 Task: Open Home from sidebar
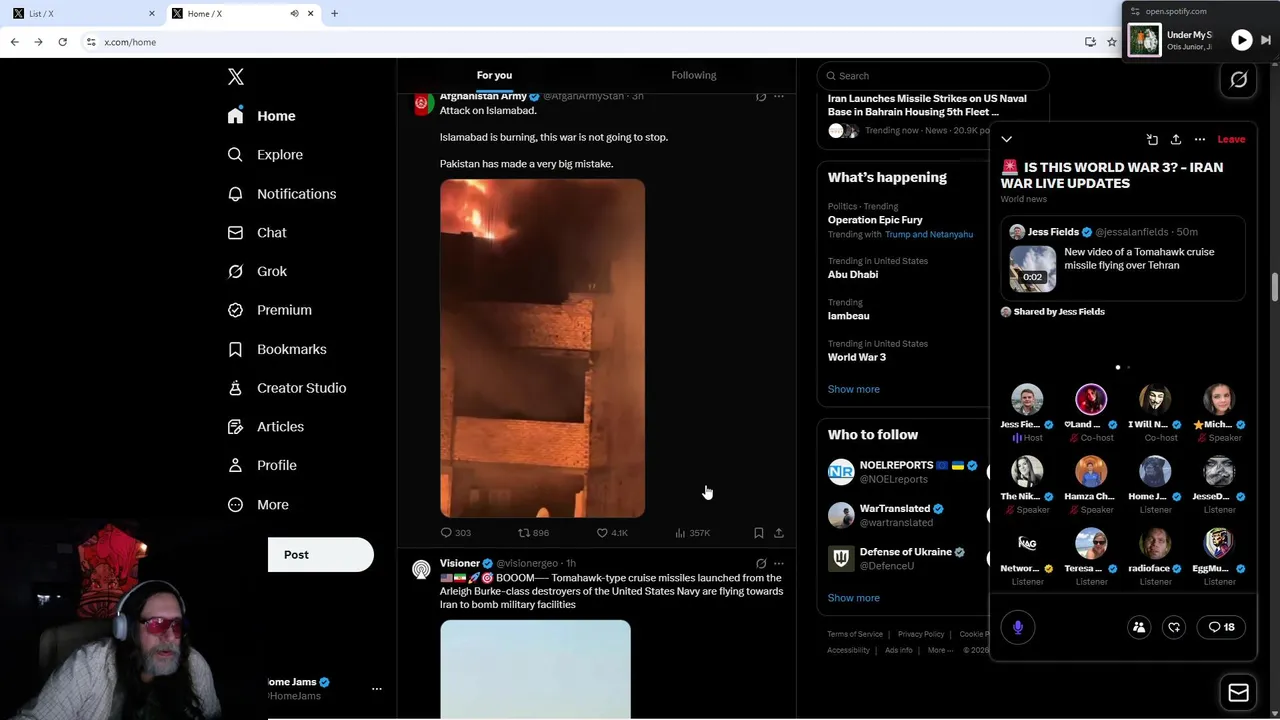[x=262, y=116]
